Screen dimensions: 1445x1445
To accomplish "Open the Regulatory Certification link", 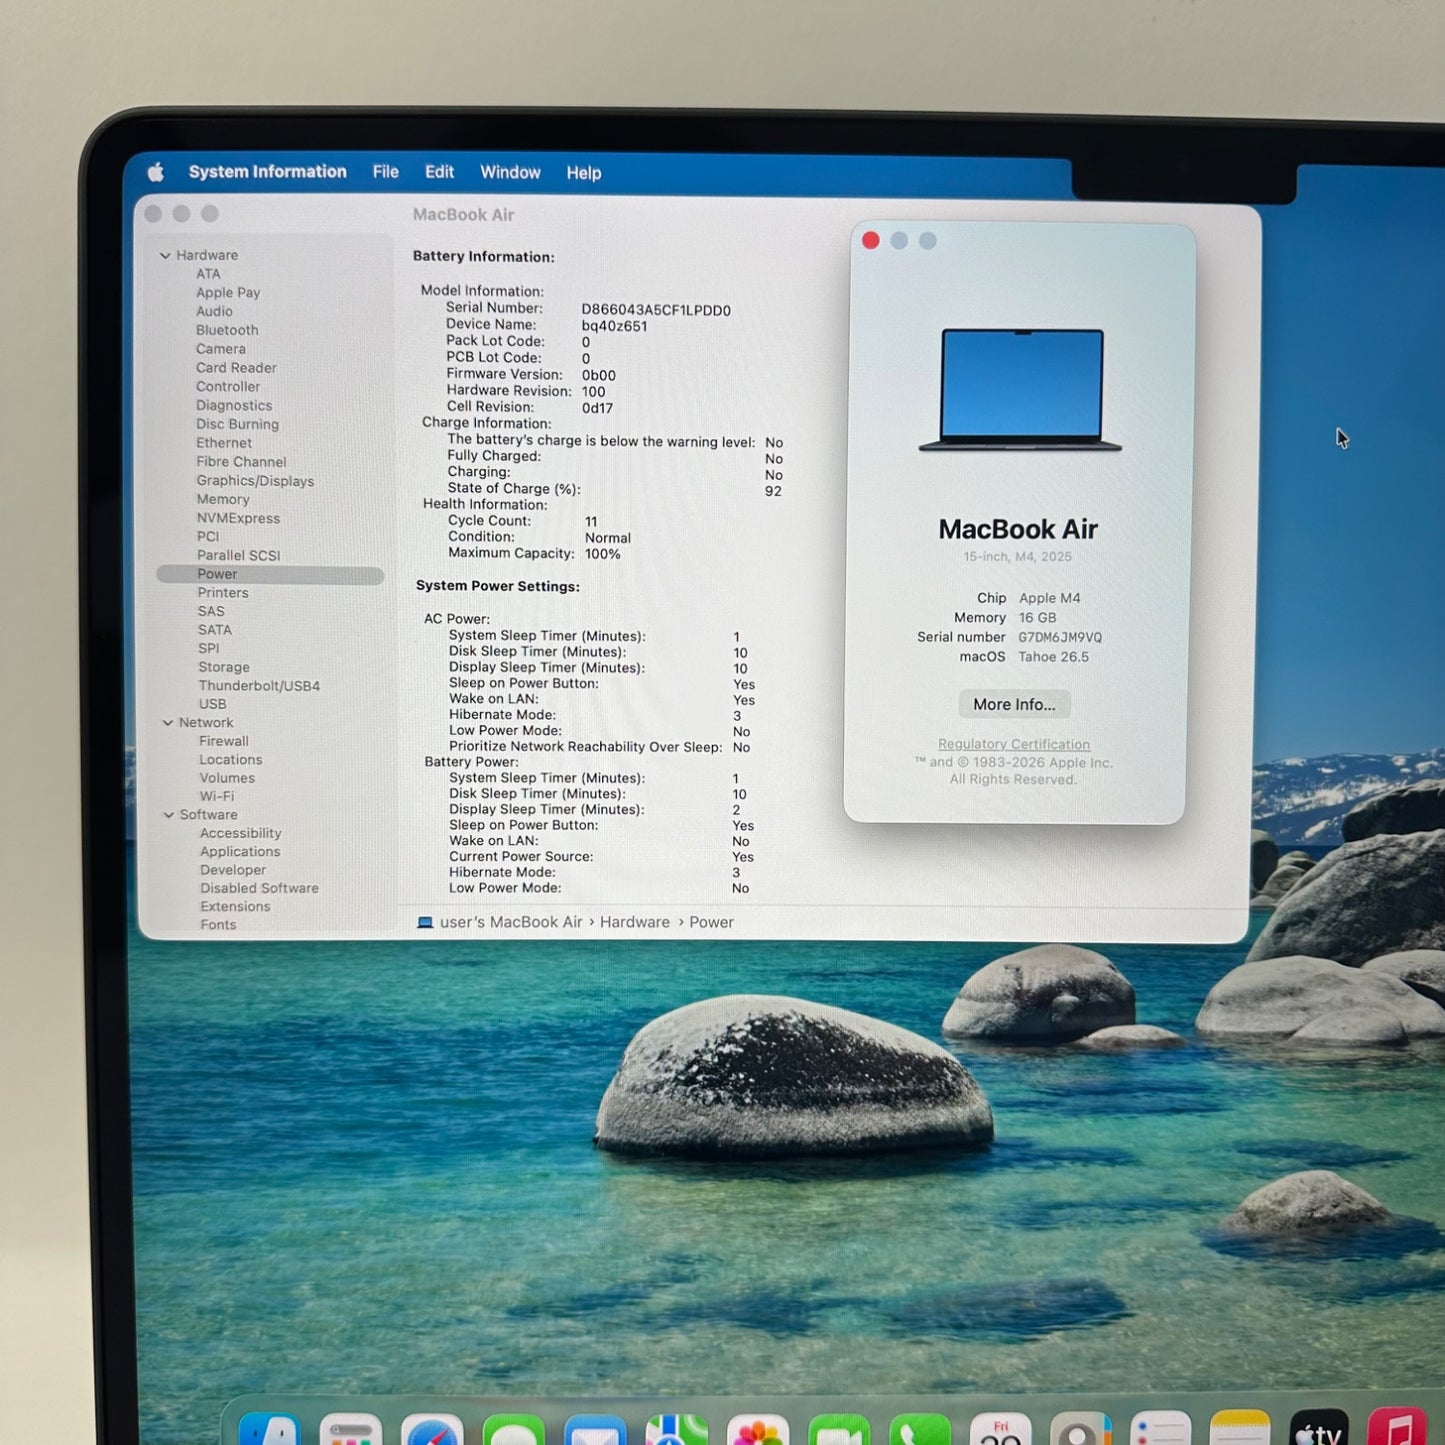I will click(1014, 744).
